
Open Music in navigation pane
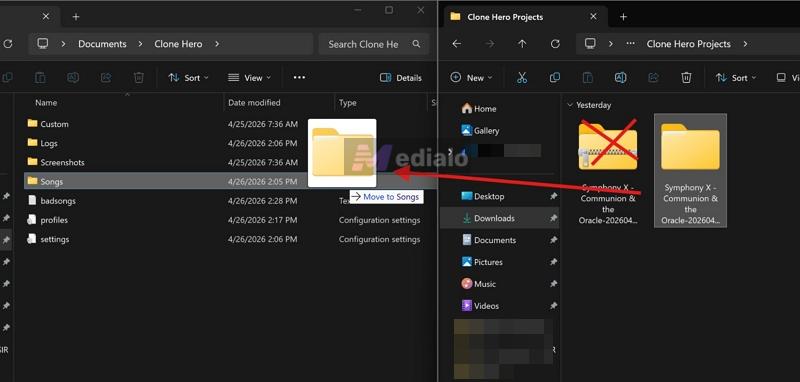pos(479,284)
